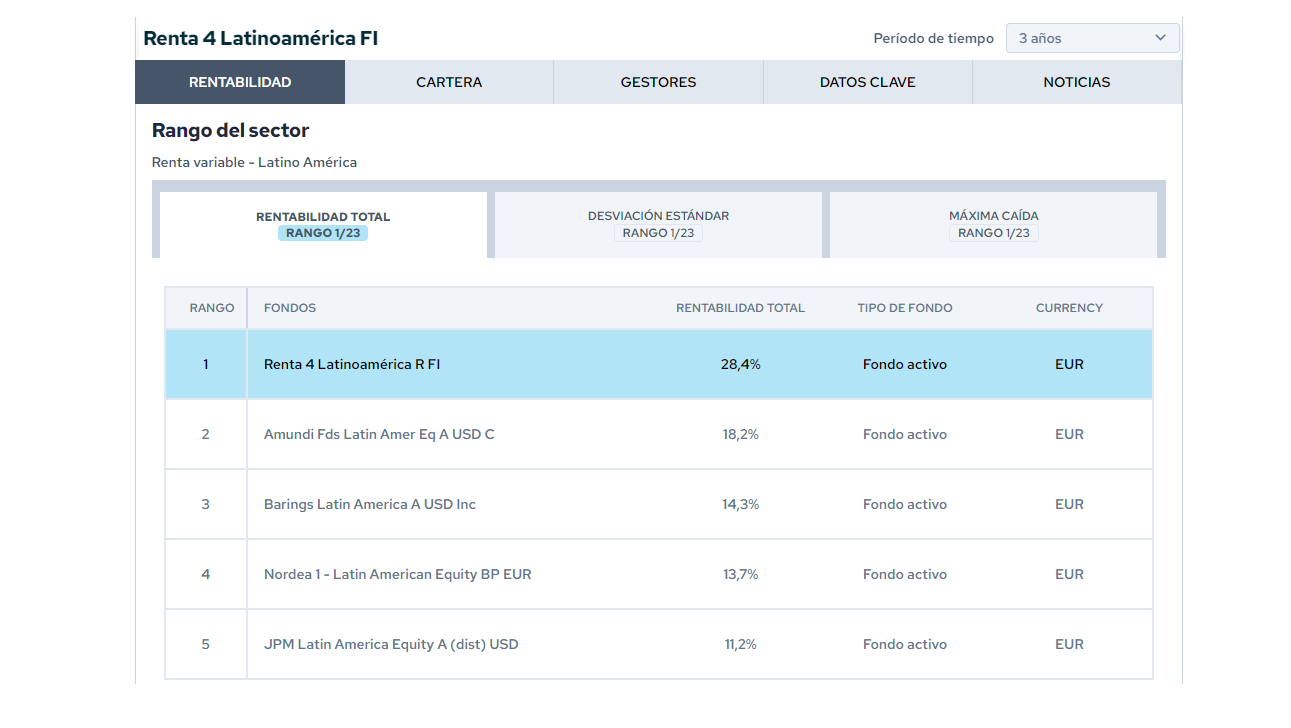Open the CARTERA tab
The height and width of the screenshot is (728, 1291).
449,82
